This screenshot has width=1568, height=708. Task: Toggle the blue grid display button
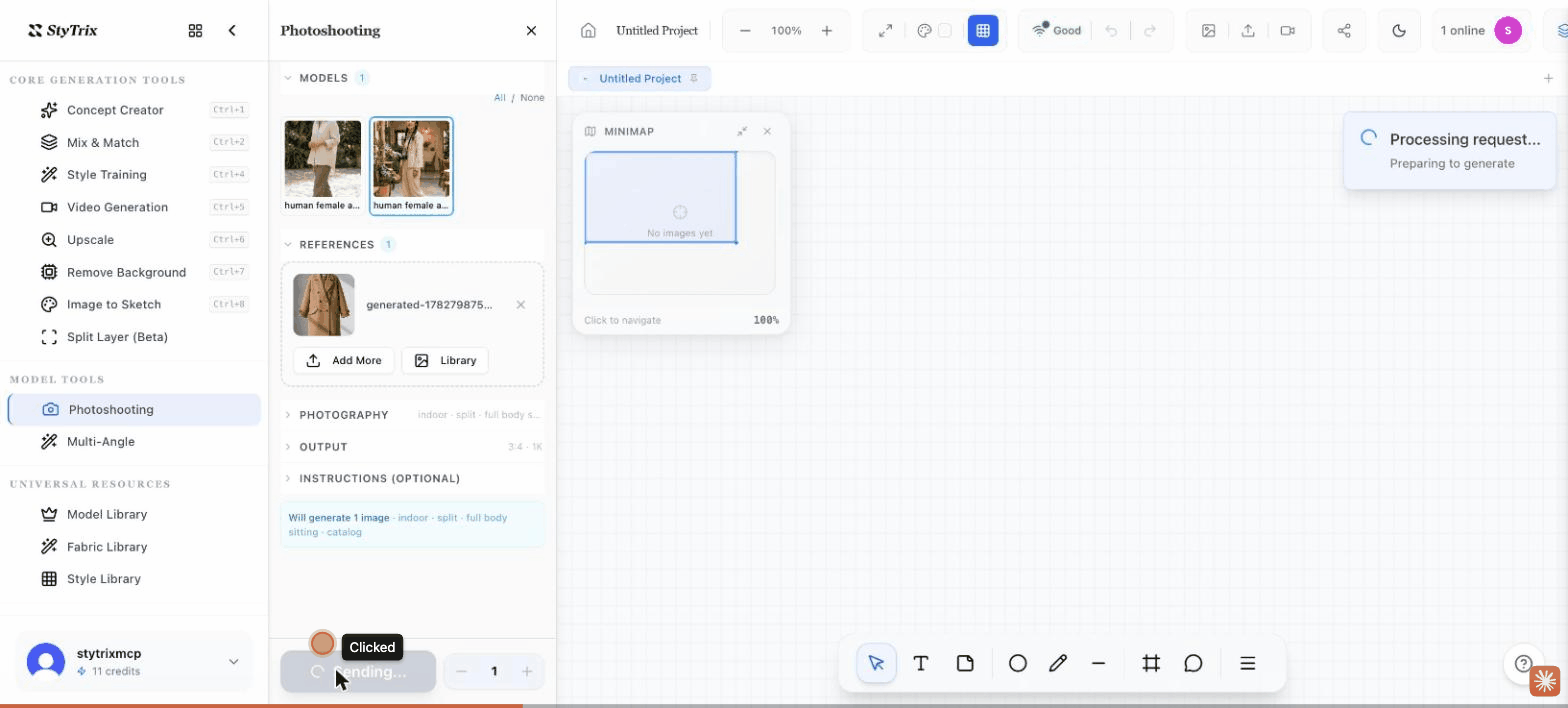pyautogui.click(x=983, y=30)
